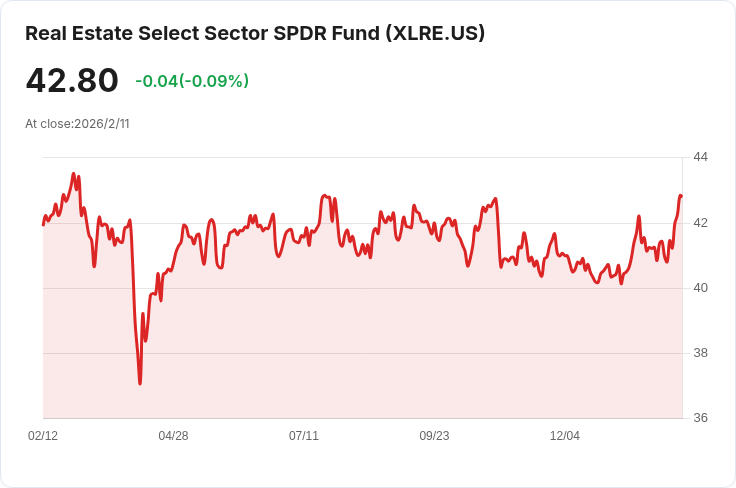Click the 07/11 x-axis date label
The width and height of the screenshot is (736, 488).
coord(304,436)
